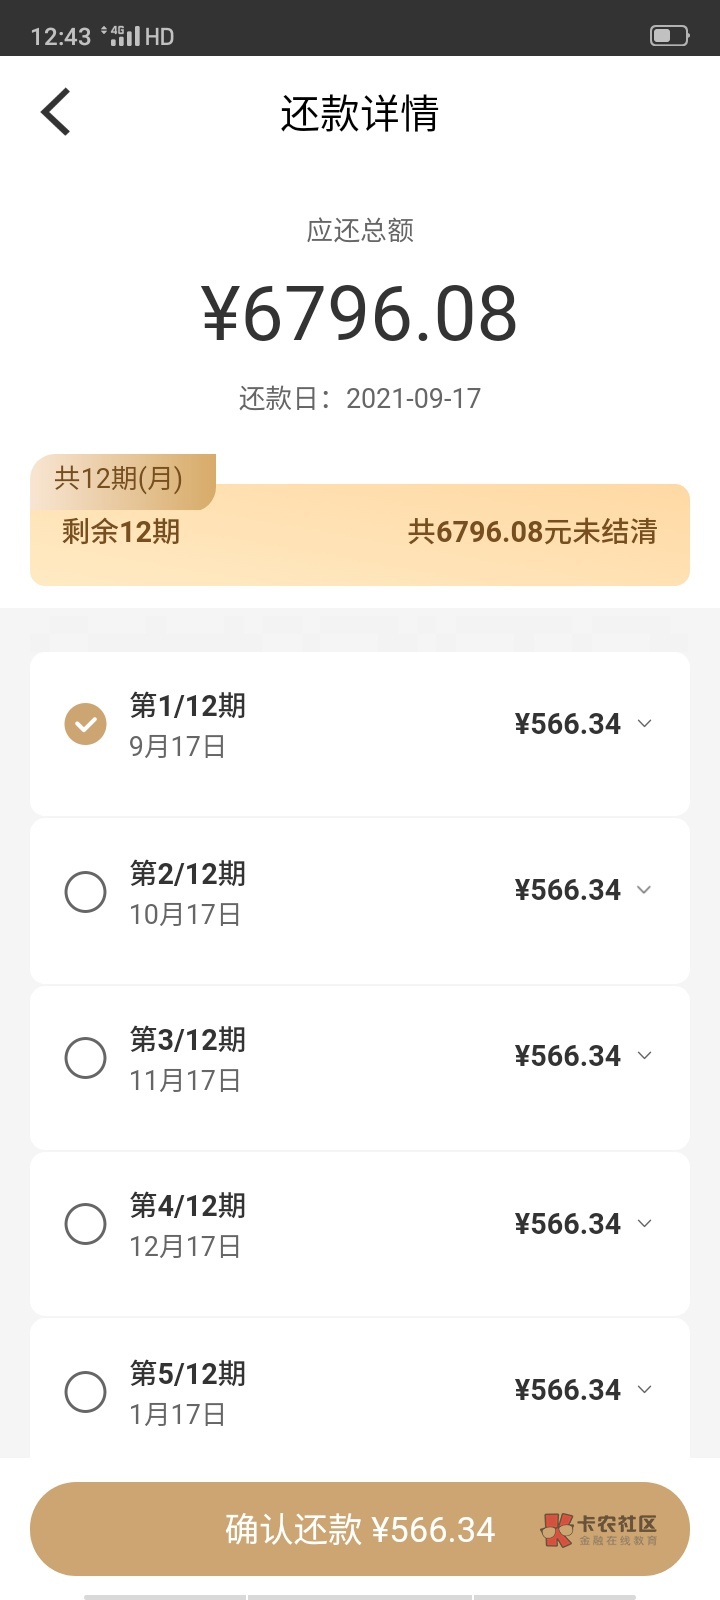This screenshot has height=1600, width=720.
Task: Select the 第4/12期 radio button
Action: pyautogui.click(x=86, y=1224)
